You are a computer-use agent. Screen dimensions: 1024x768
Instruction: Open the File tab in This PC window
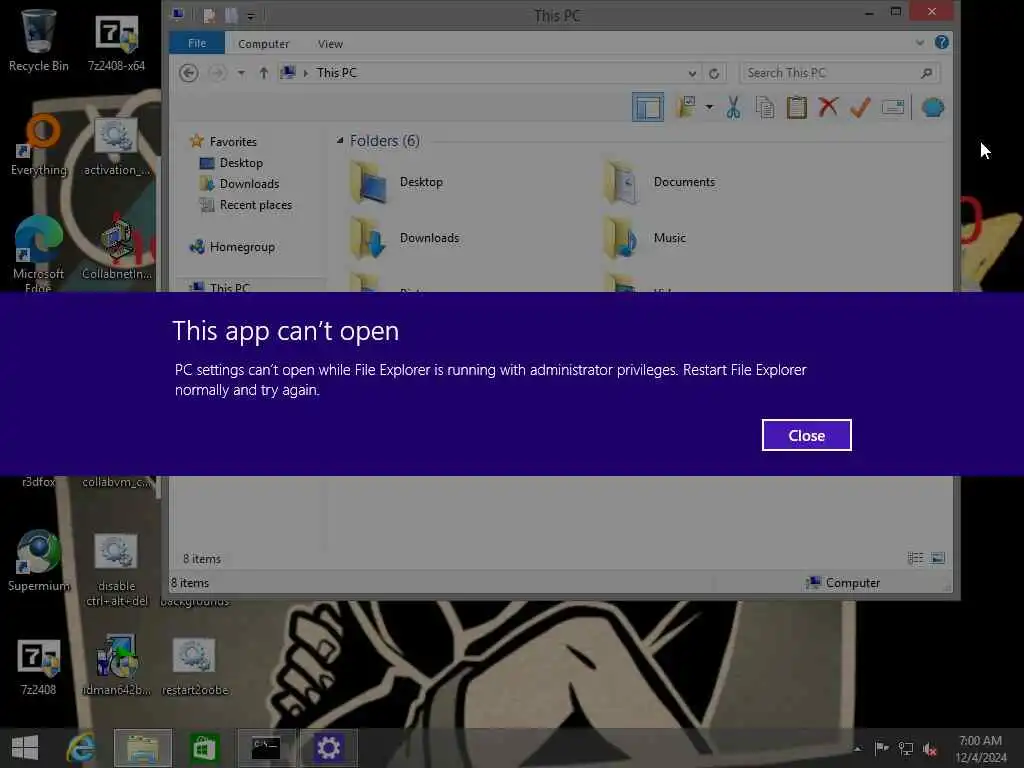197,43
